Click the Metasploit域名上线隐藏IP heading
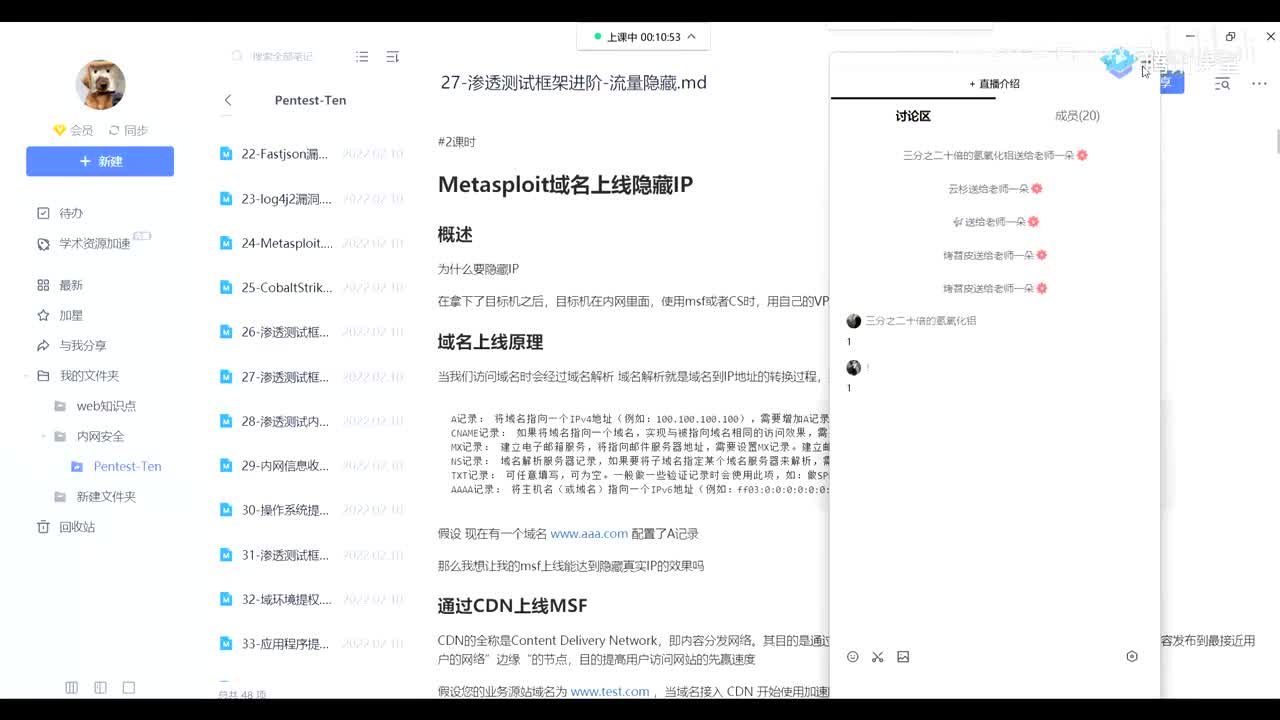Viewport: 1280px width, 720px height. (565, 185)
